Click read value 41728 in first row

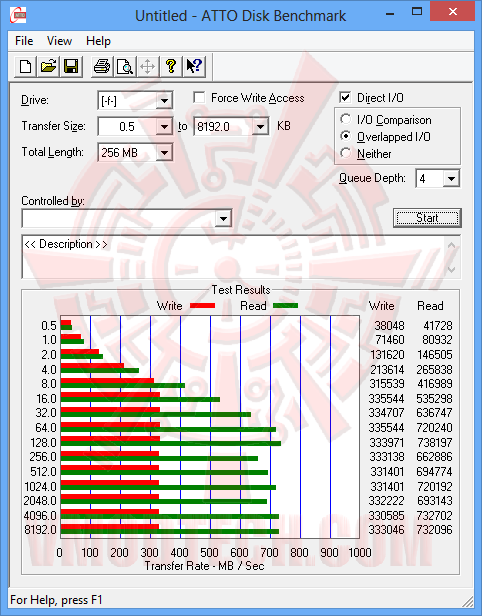pos(438,326)
